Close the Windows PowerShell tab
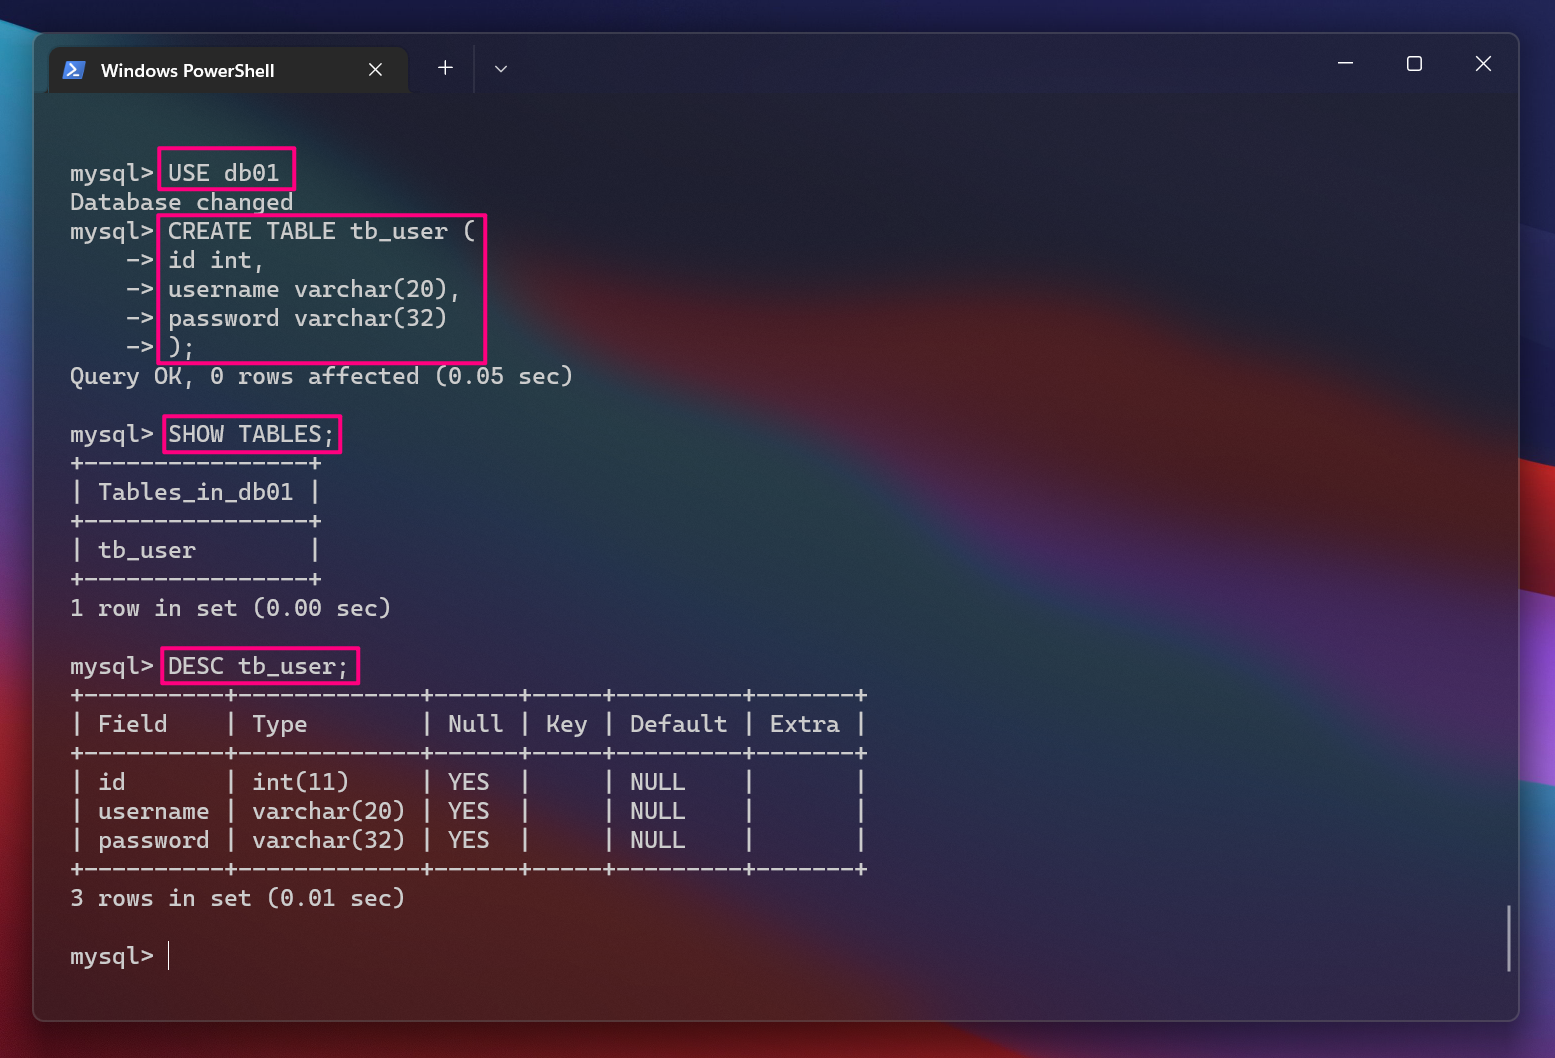Viewport: 1555px width, 1058px height. [x=375, y=70]
